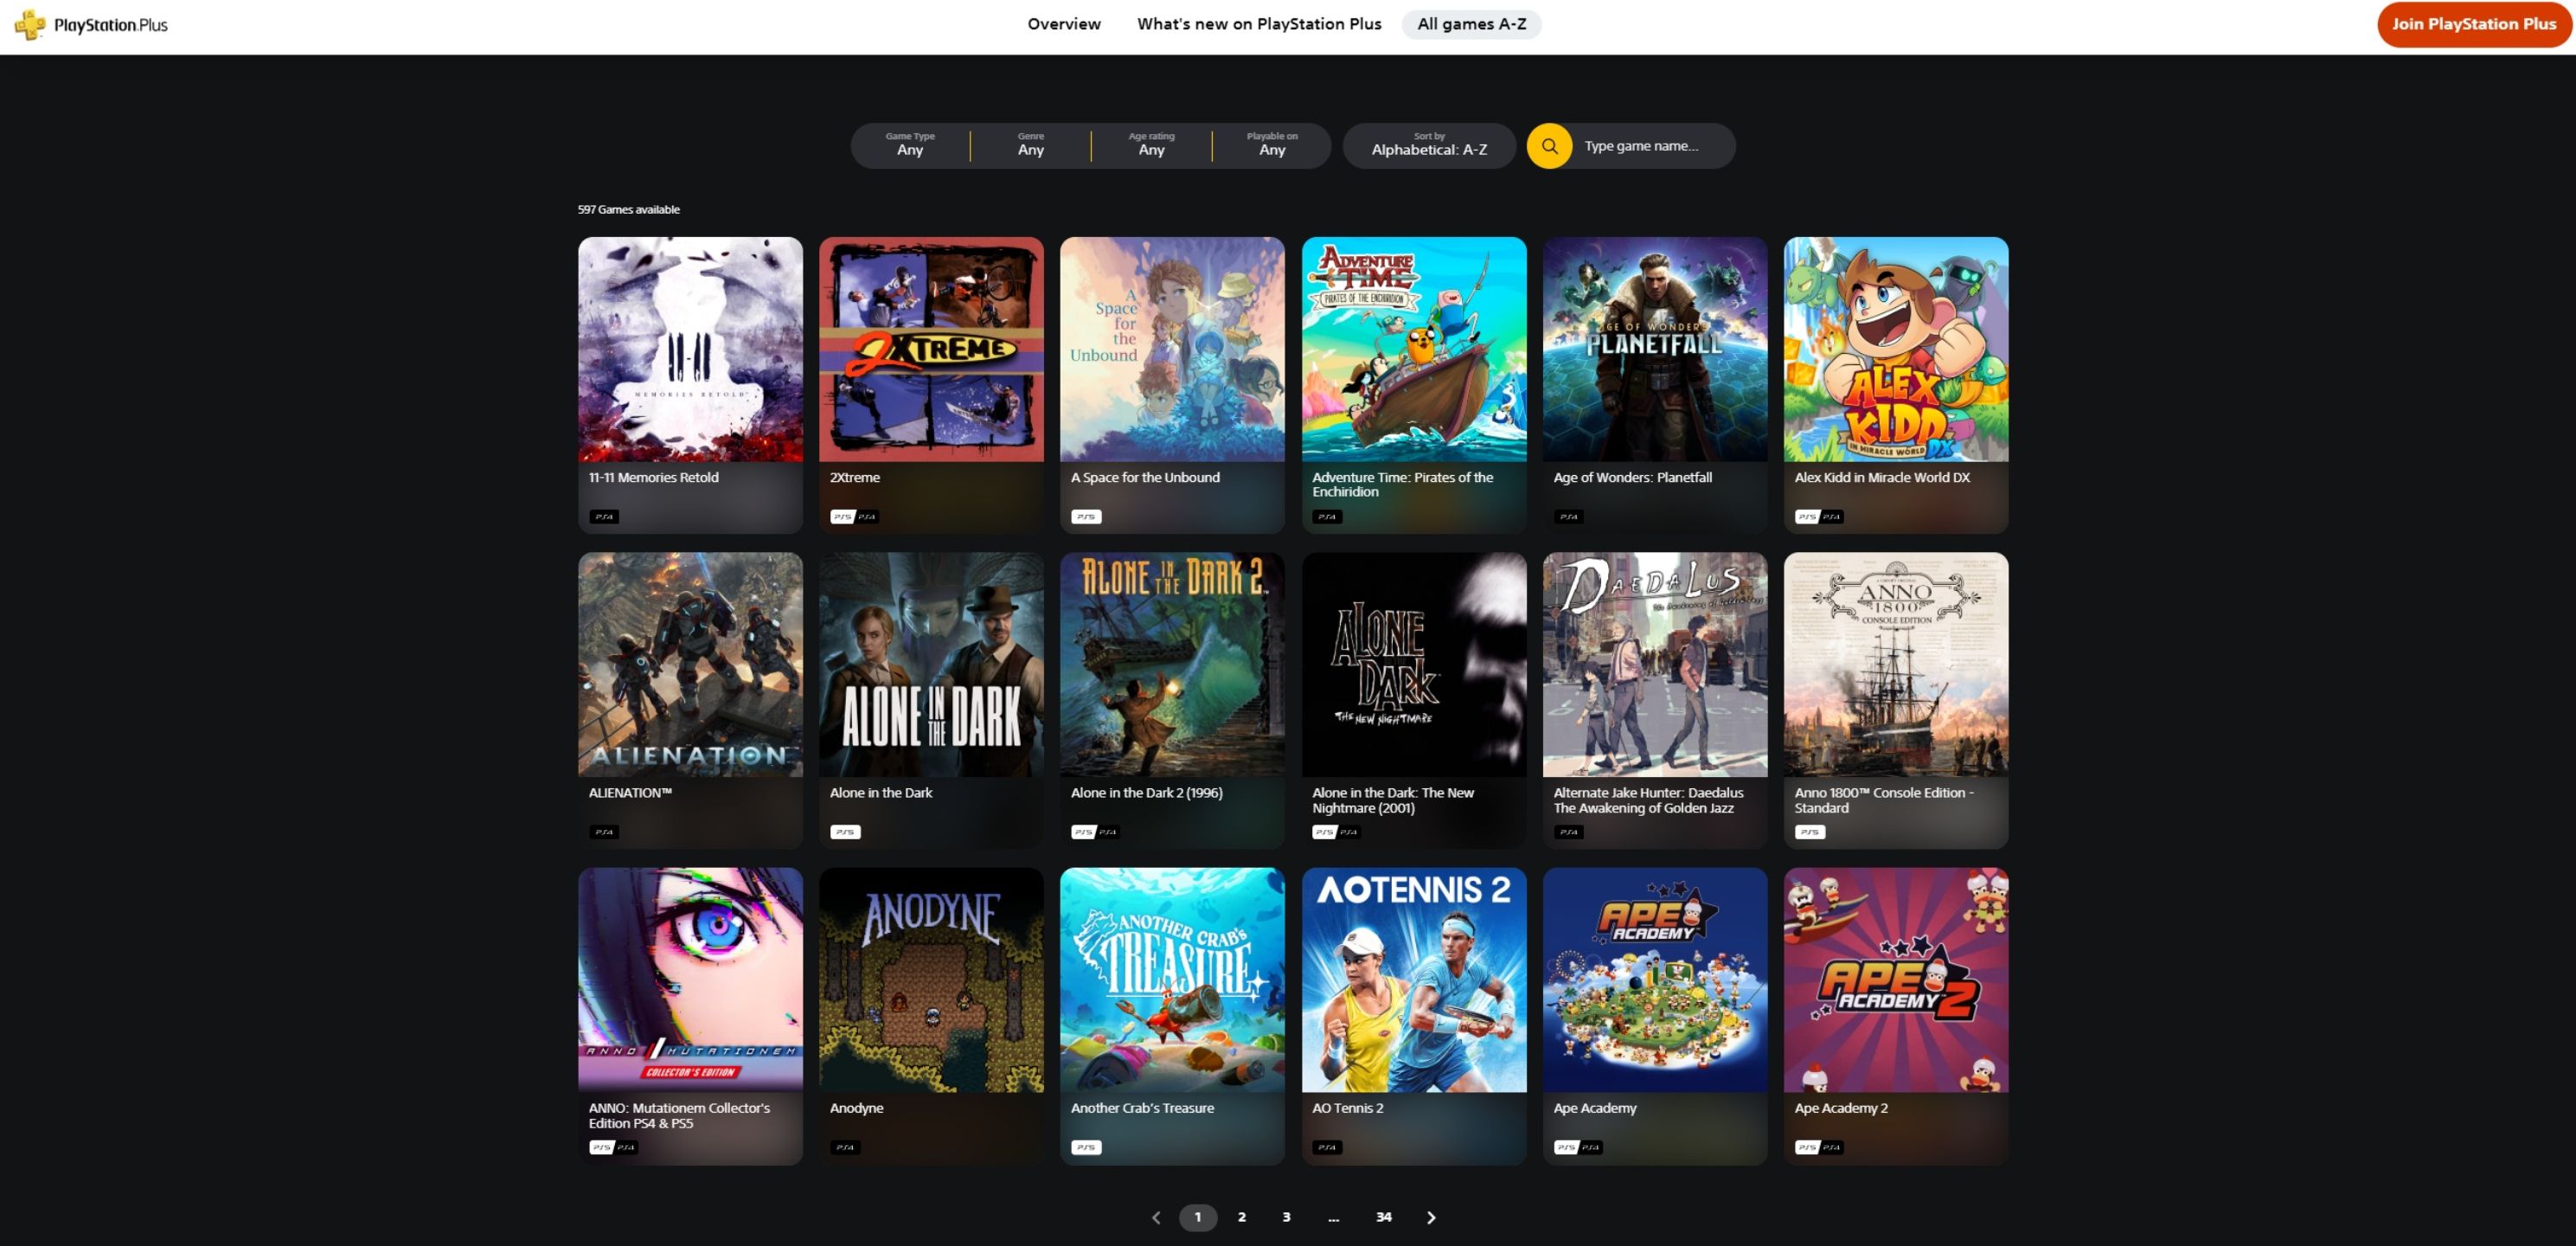
Task: Open Alex Kidd in Miracle World DX cover
Action: click(x=1896, y=349)
